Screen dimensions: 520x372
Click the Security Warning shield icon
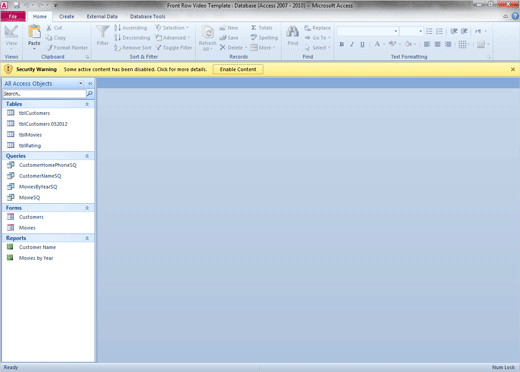coord(8,69)
